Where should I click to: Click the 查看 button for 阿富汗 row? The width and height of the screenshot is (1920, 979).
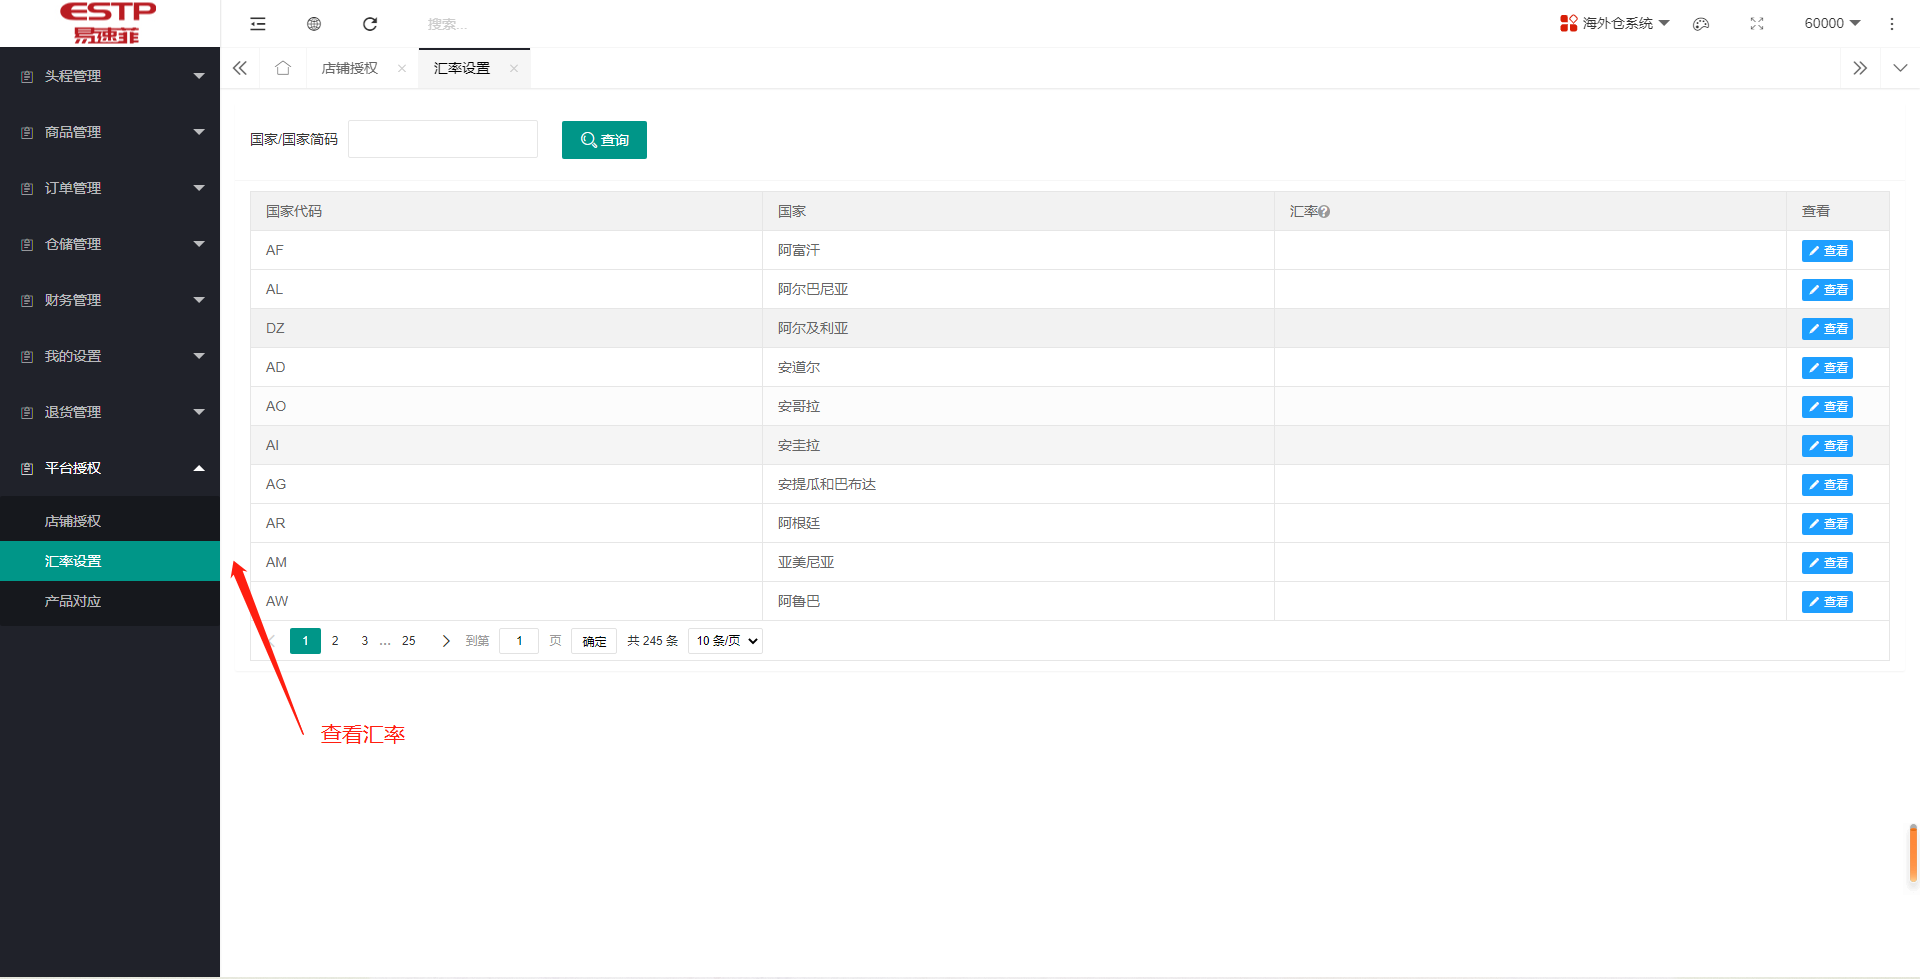pyautogui.click(x=1827, y=250)
